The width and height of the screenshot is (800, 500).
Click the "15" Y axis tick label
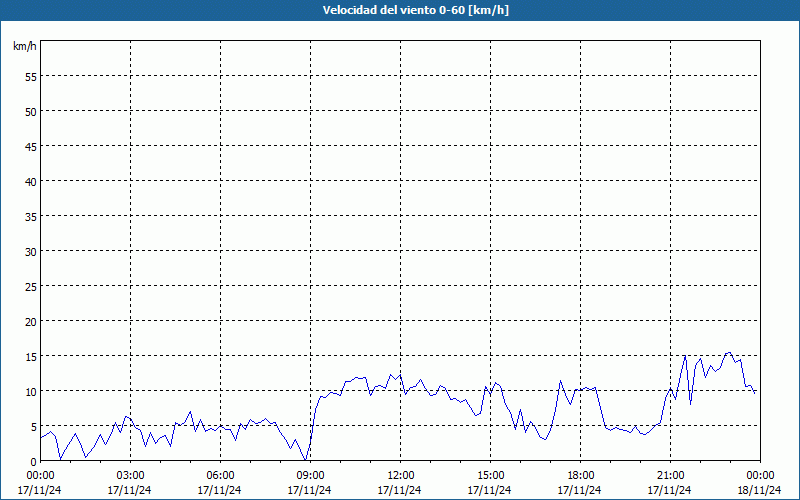tap(31, 356)
